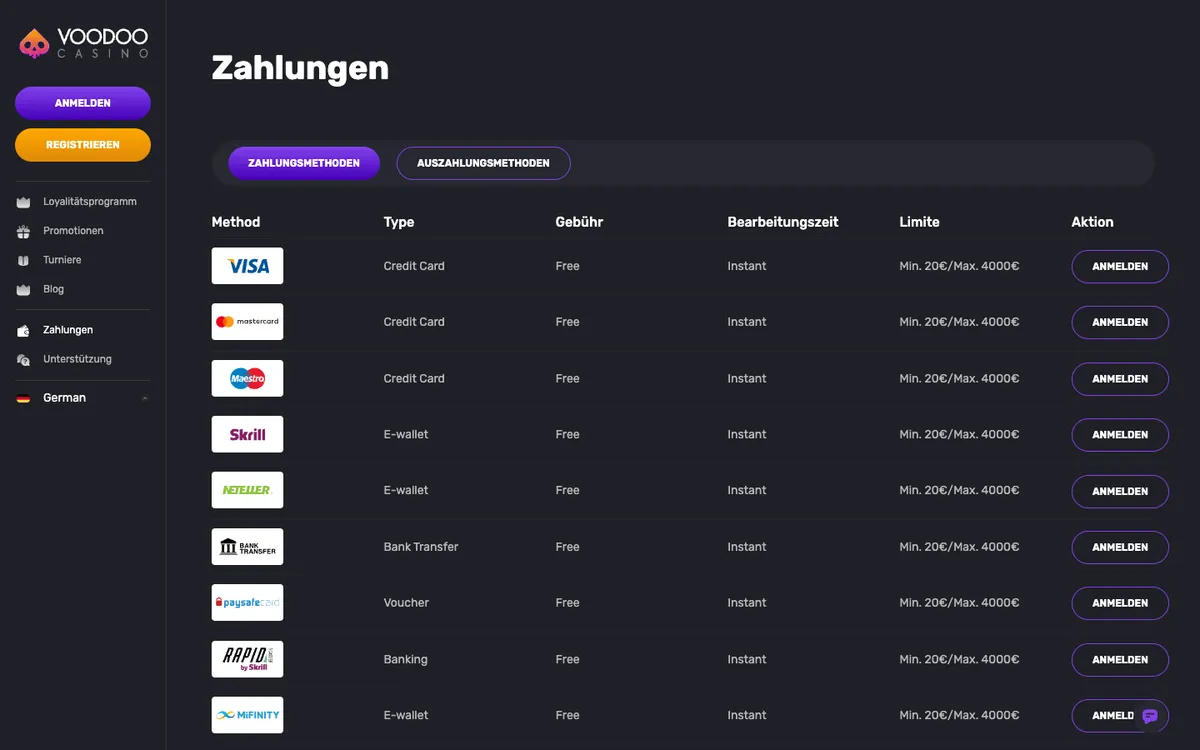
Task: Click E-wallet in the Skrill row
Action: pyautogui.click(x=406, y=434)
